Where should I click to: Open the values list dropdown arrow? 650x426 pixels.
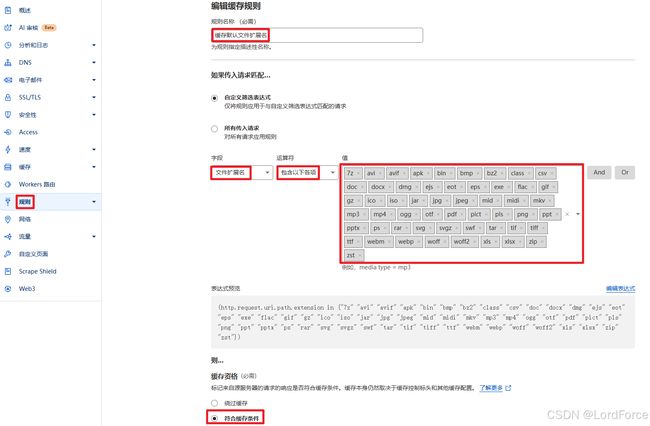pyautogui.click(x=578, y=214)
